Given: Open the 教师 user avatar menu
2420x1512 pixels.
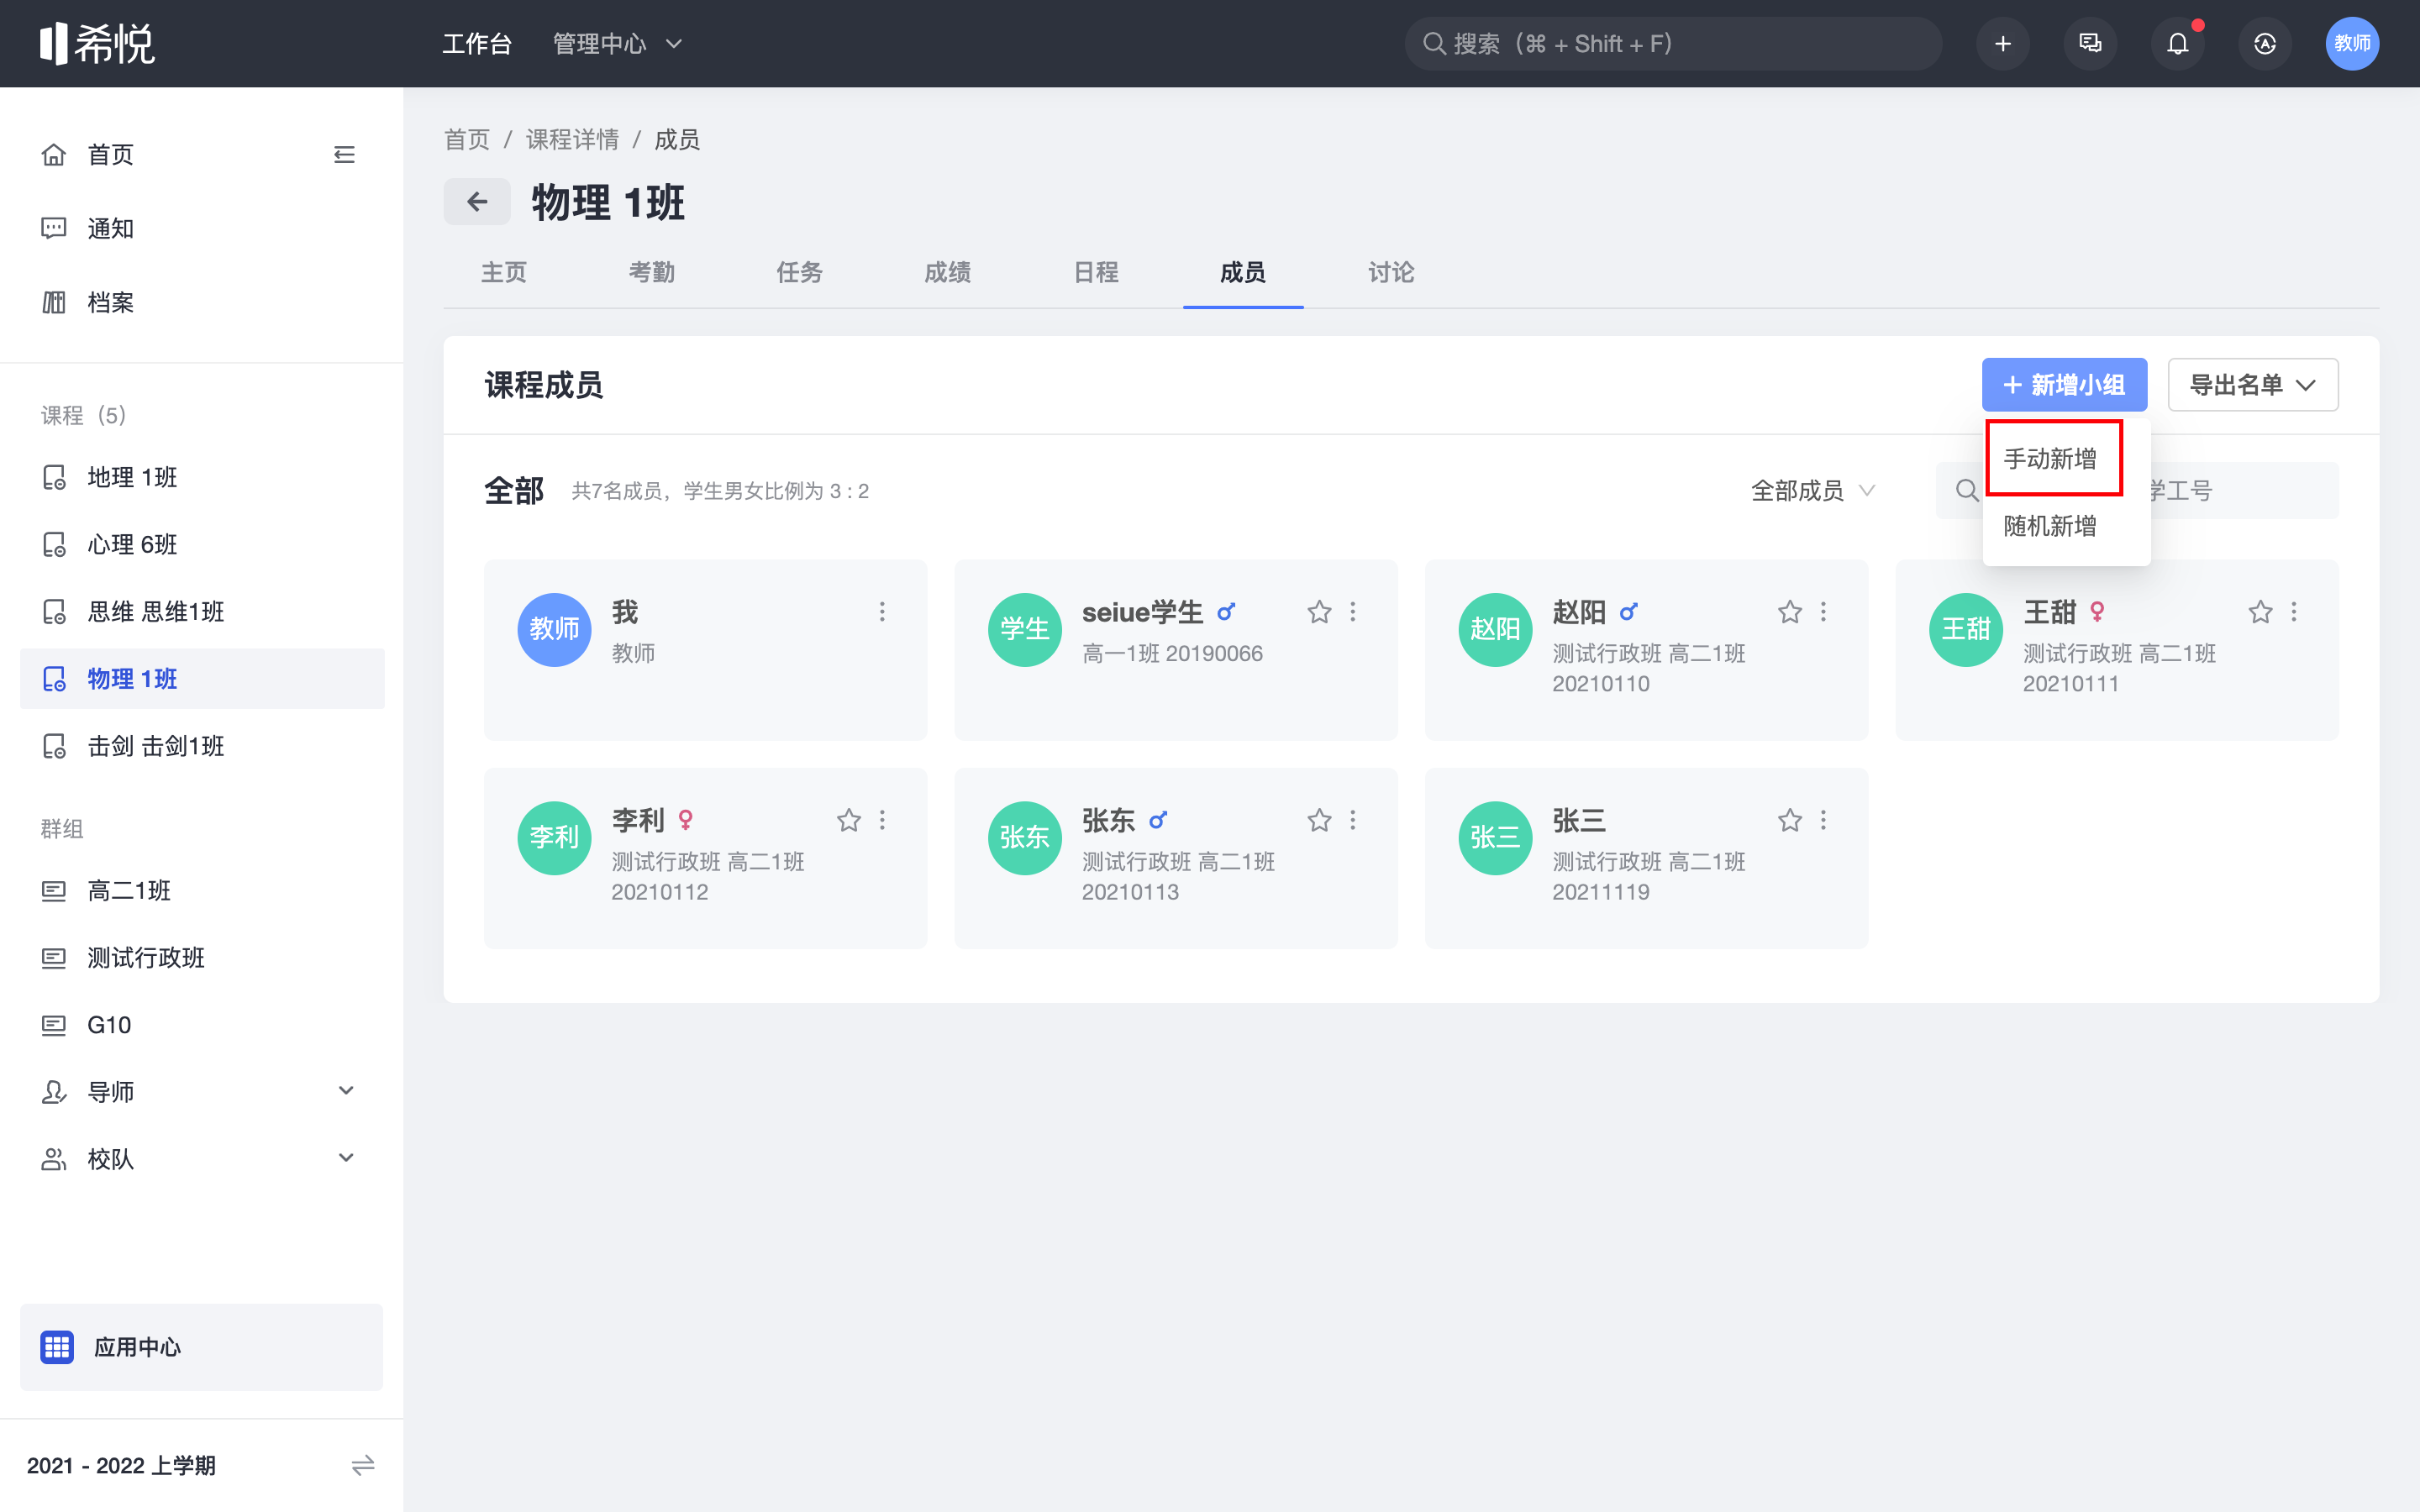Looking at the screenshot, I should pos(2352,44).
